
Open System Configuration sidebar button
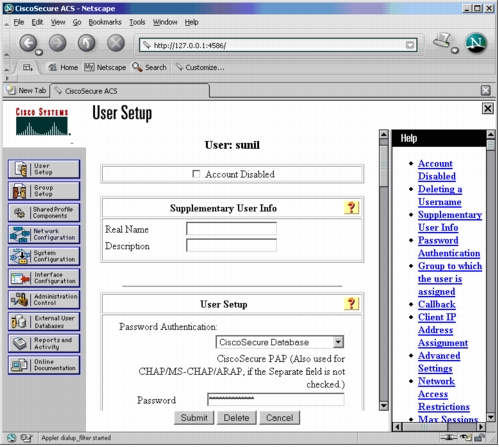pos(44,256)
